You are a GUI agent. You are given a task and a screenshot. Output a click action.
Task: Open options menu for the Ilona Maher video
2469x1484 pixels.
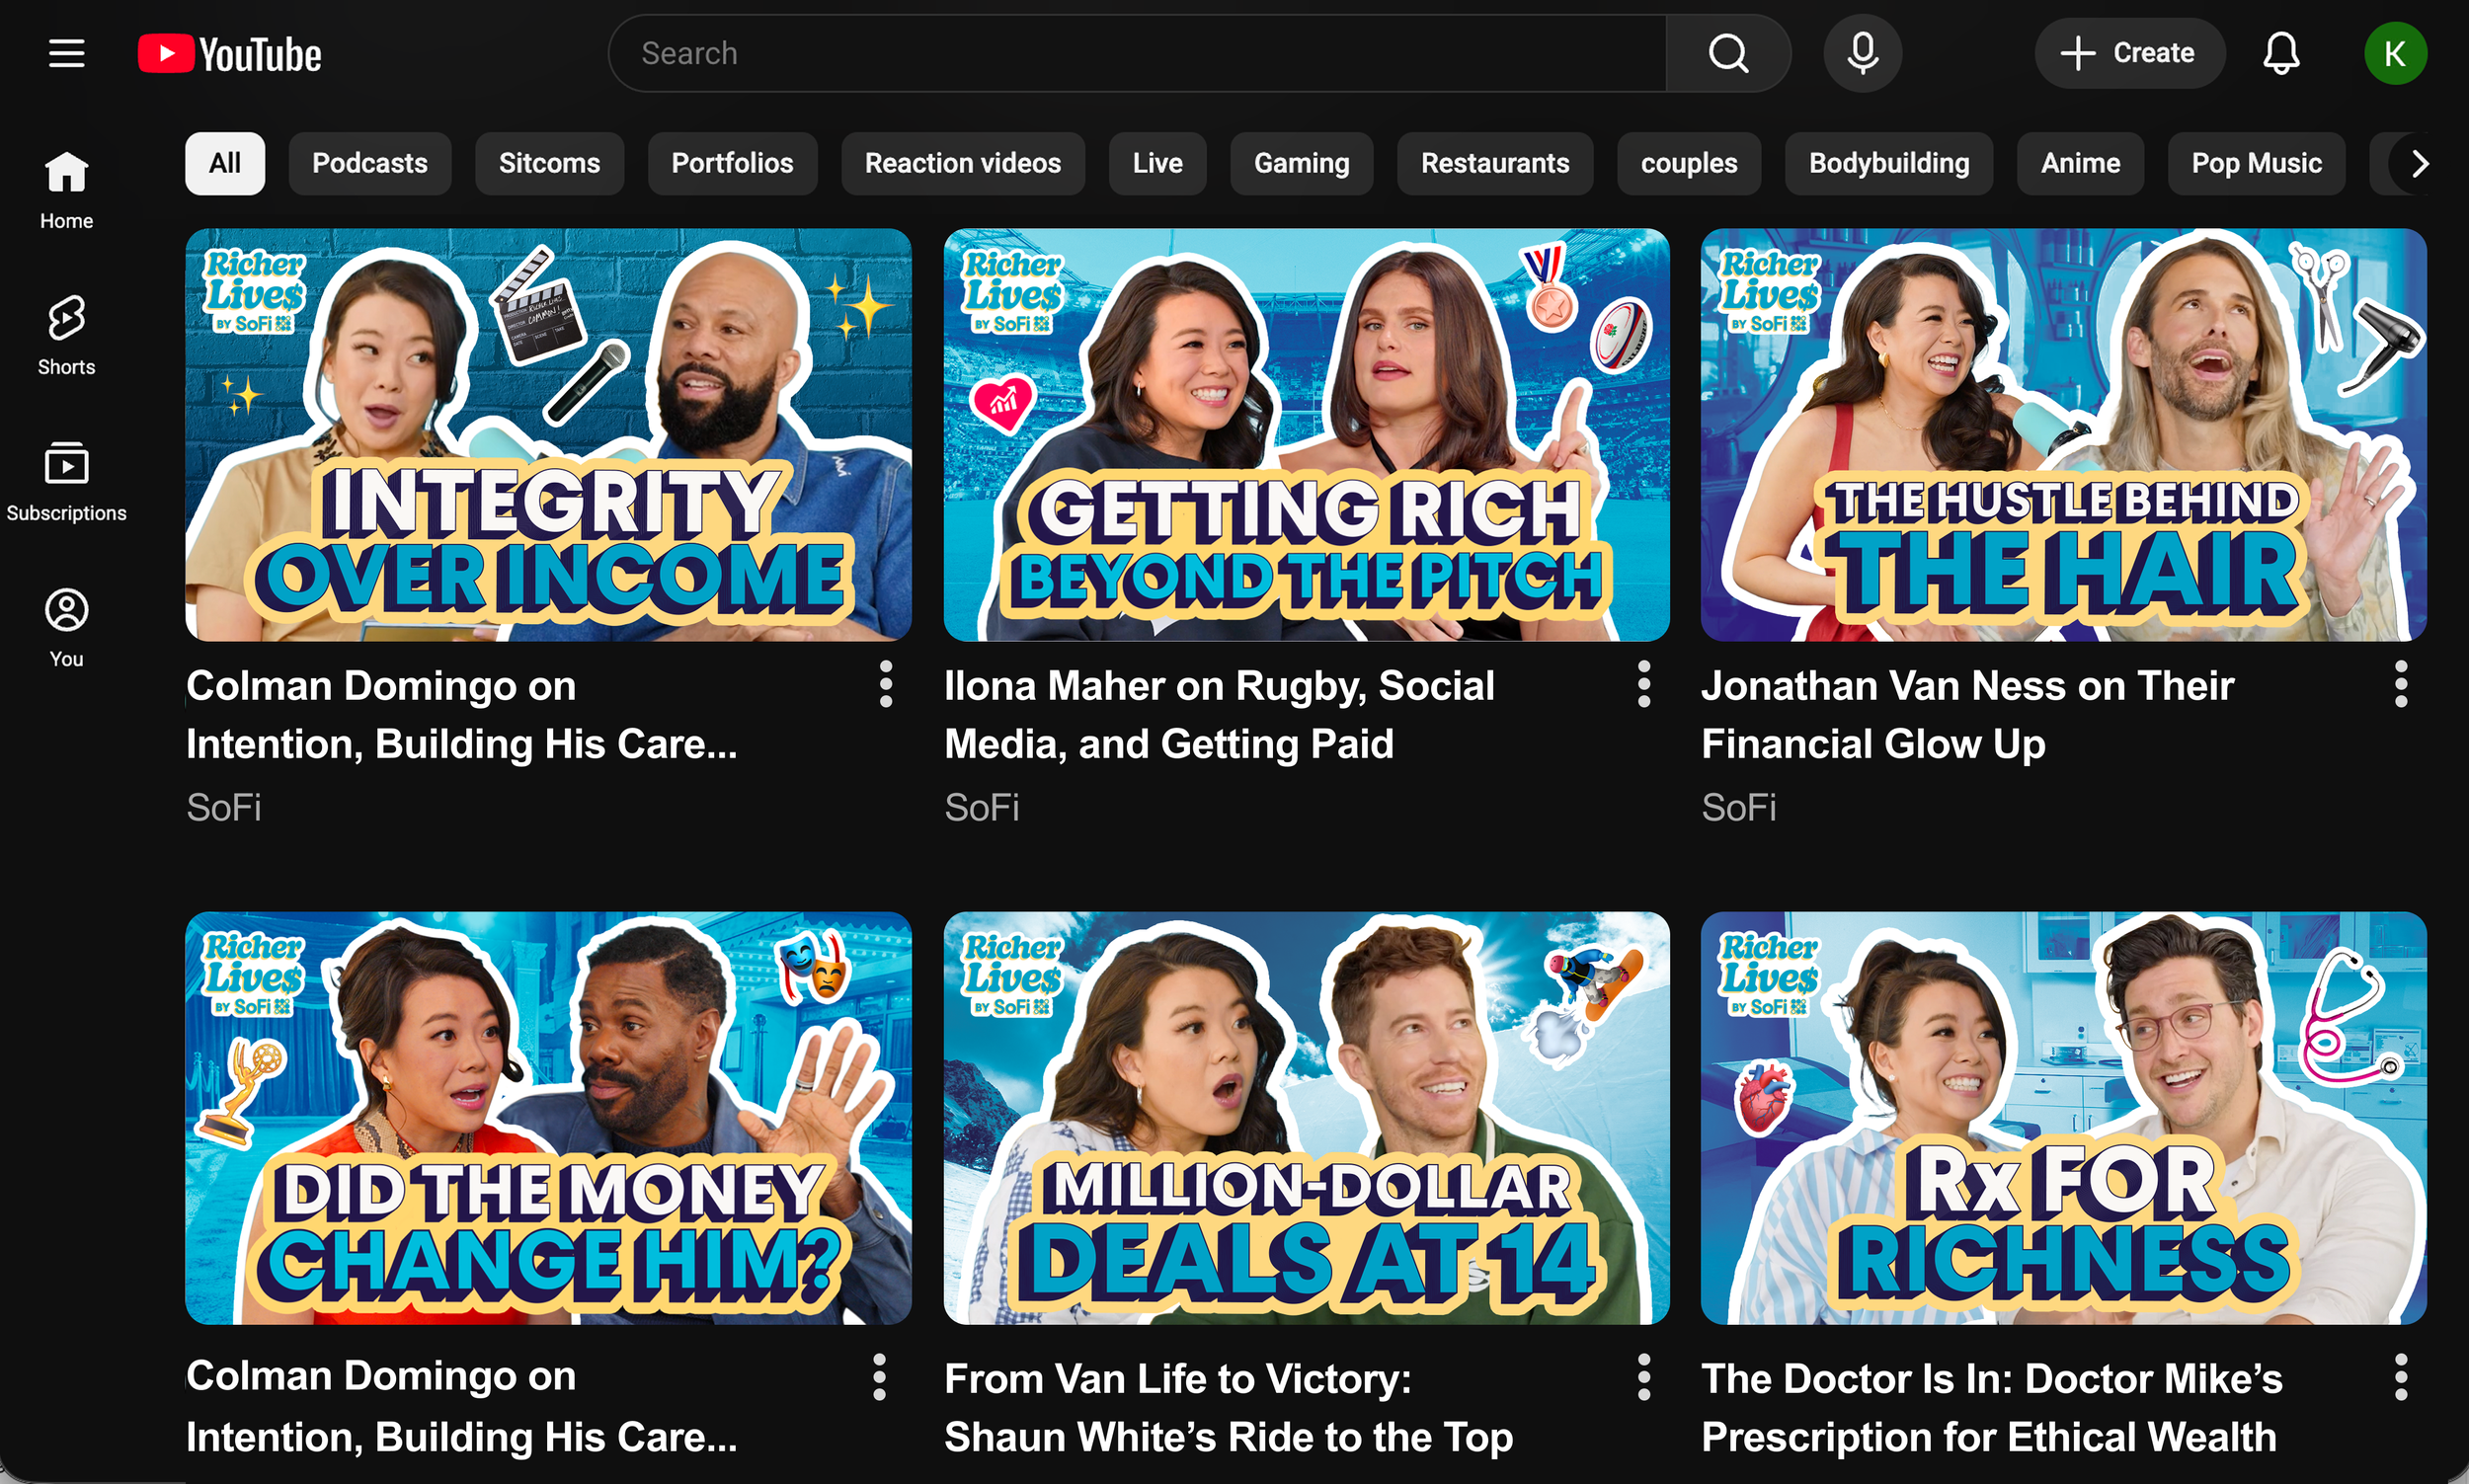pyautogui.click(x=1644, y=685)
